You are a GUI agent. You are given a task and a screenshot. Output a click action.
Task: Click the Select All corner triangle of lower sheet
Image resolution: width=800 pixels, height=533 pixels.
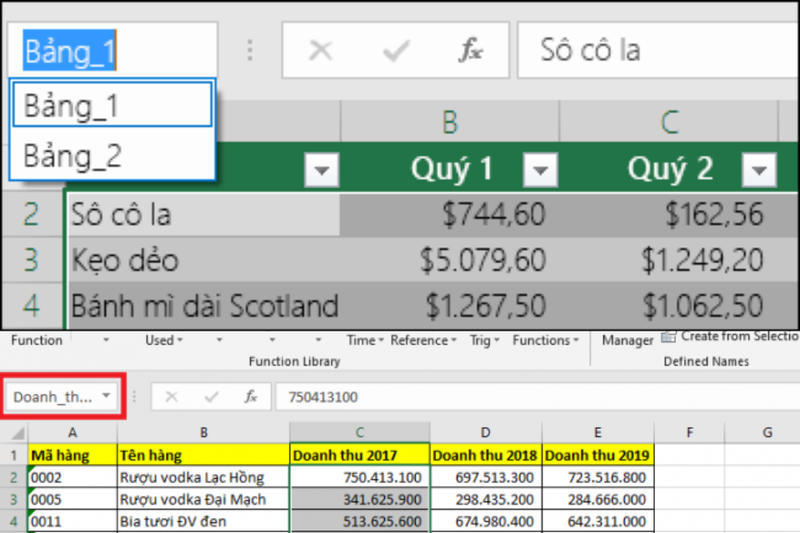18,433
